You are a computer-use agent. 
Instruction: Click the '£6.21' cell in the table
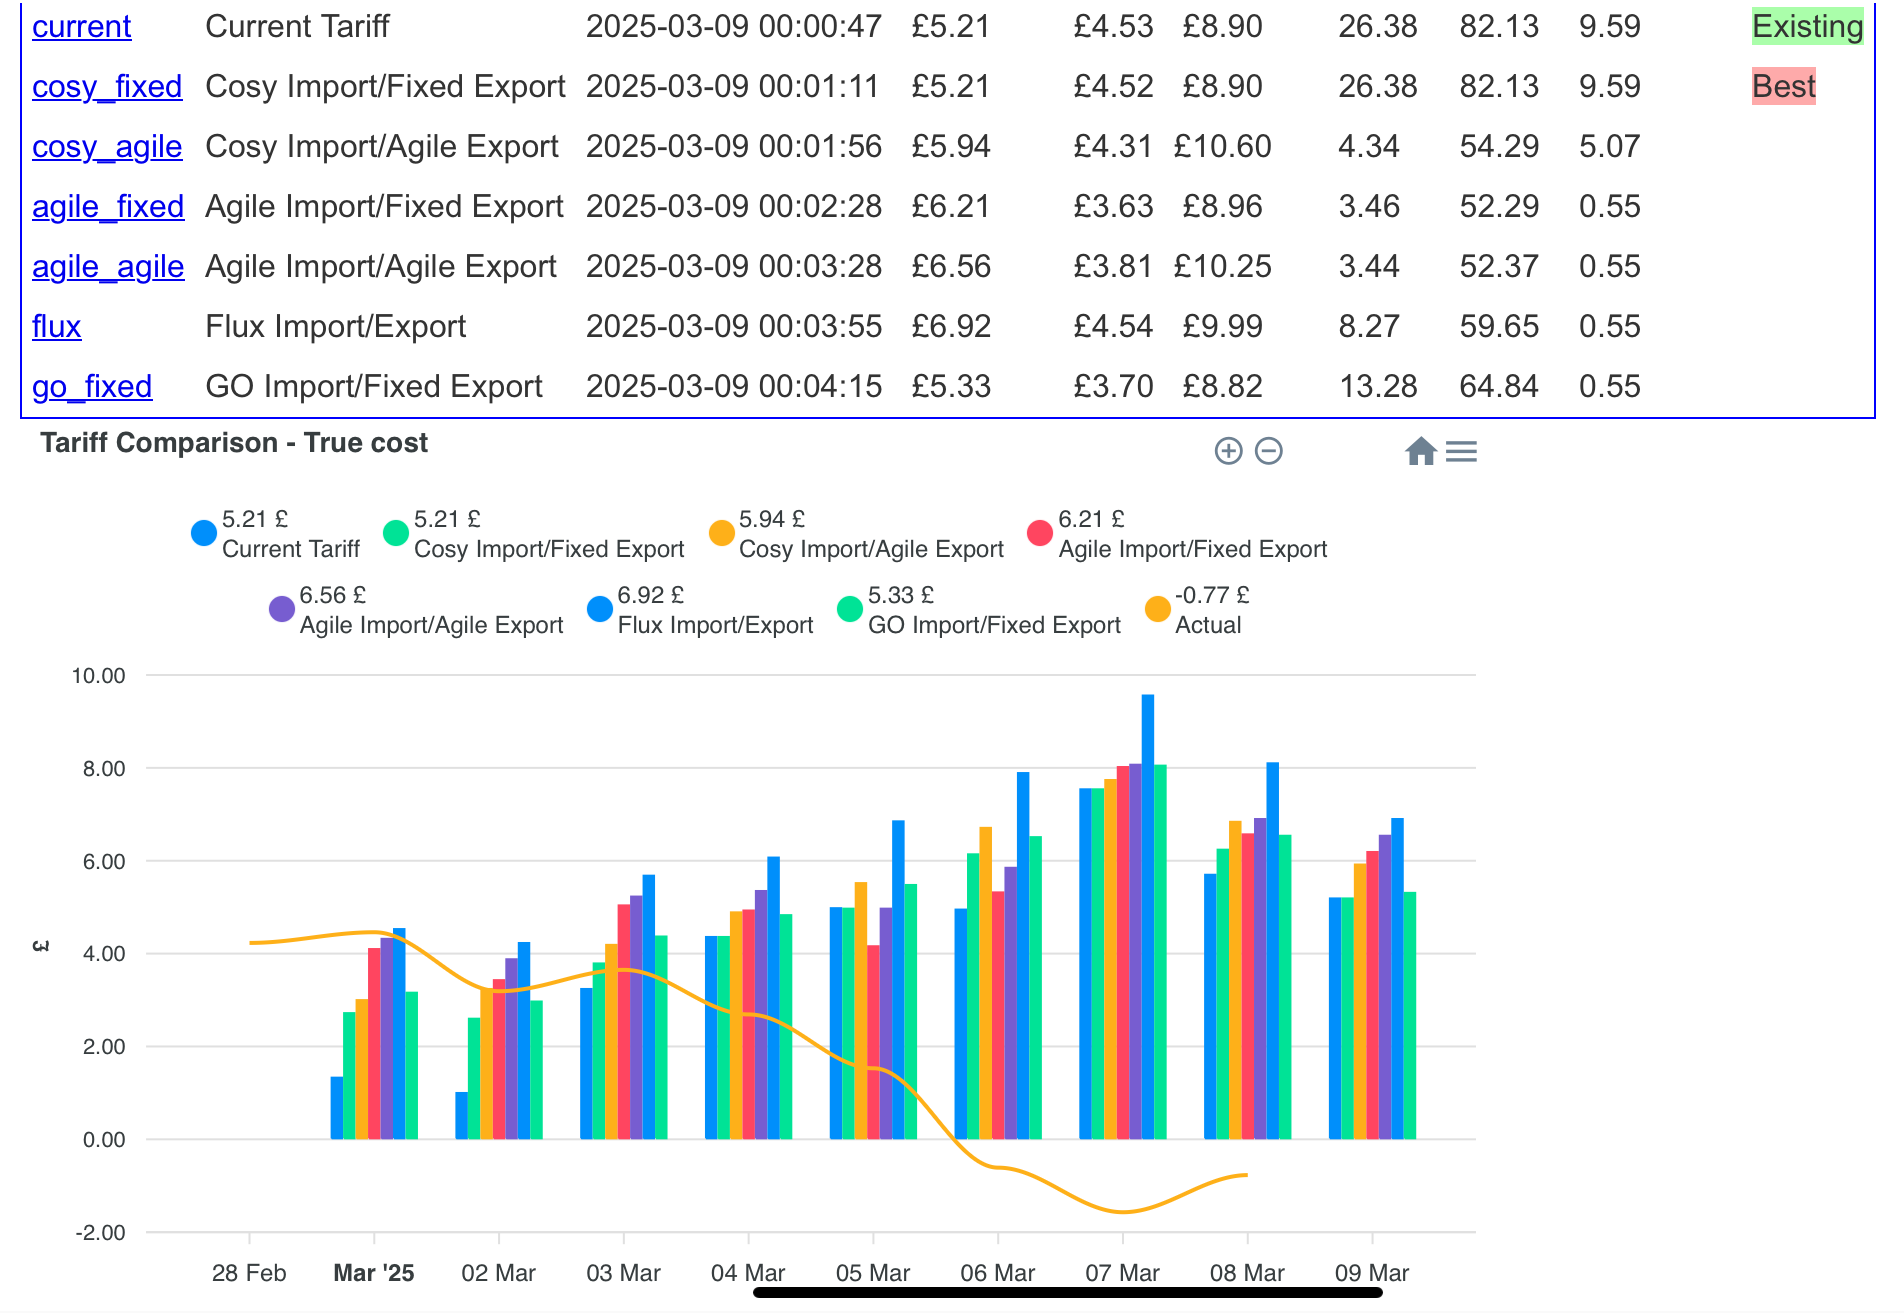951,207
